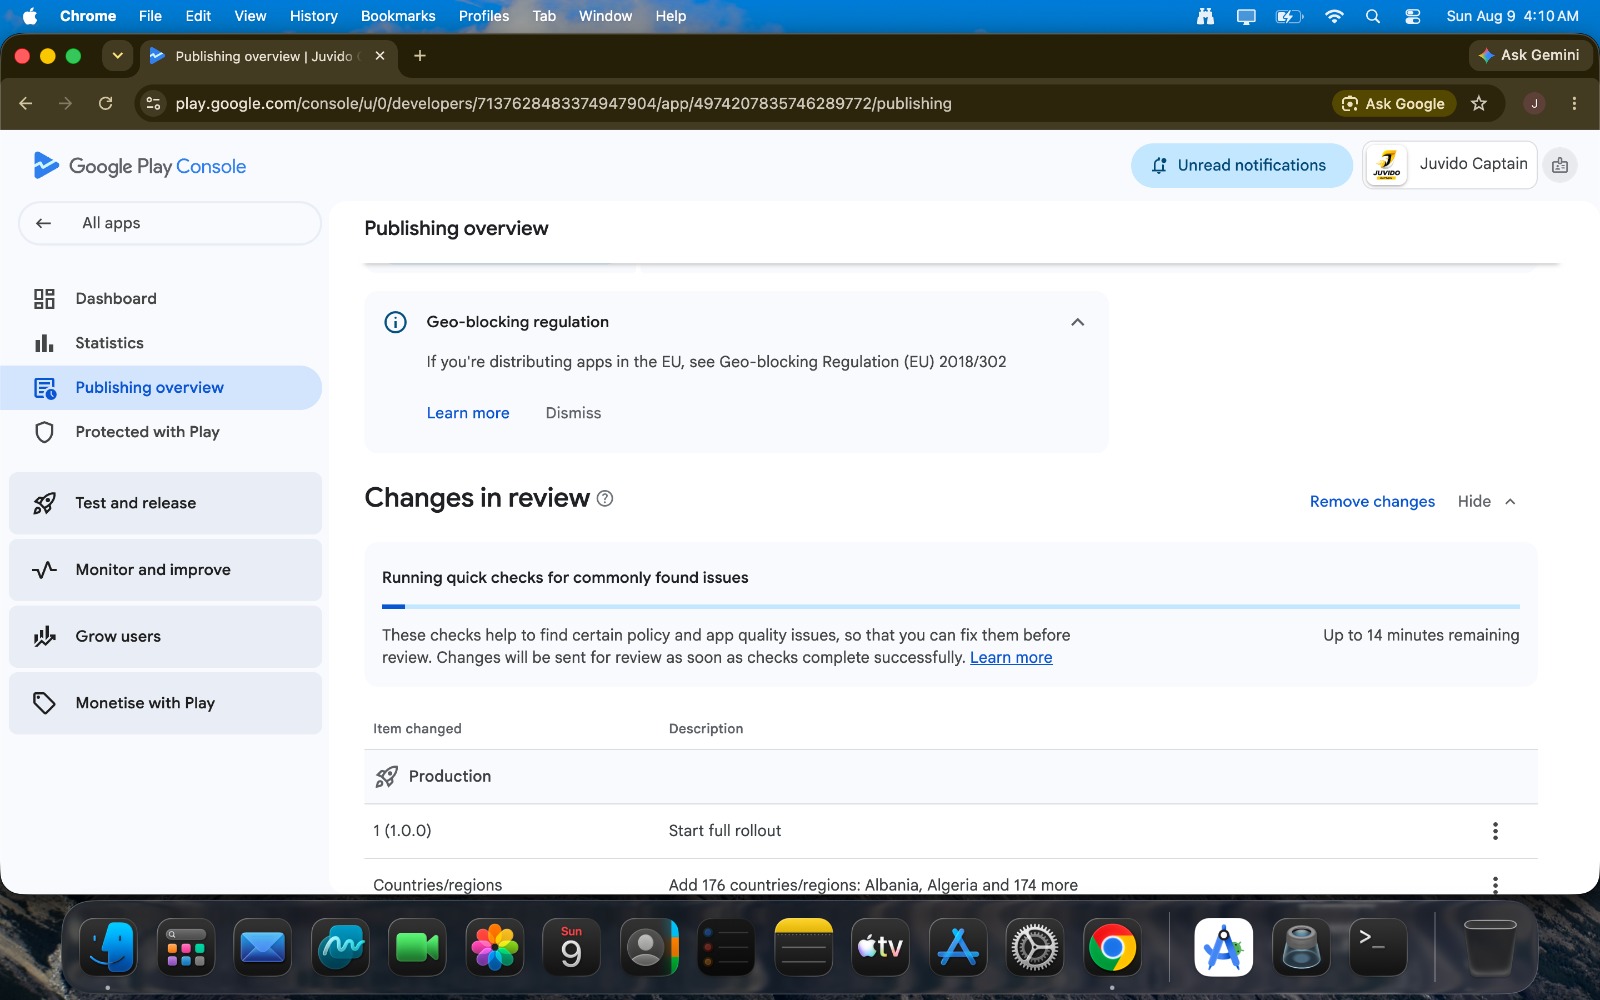Collapse the Geo-blocking regulation panel
1600x1000 pixels.
click(x=1077, y=322)
